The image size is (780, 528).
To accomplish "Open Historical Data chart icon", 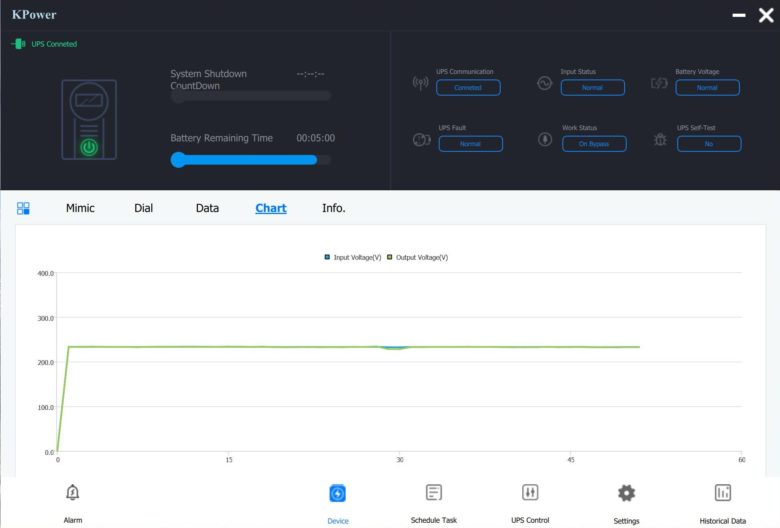I will click(x=722, y=493).
